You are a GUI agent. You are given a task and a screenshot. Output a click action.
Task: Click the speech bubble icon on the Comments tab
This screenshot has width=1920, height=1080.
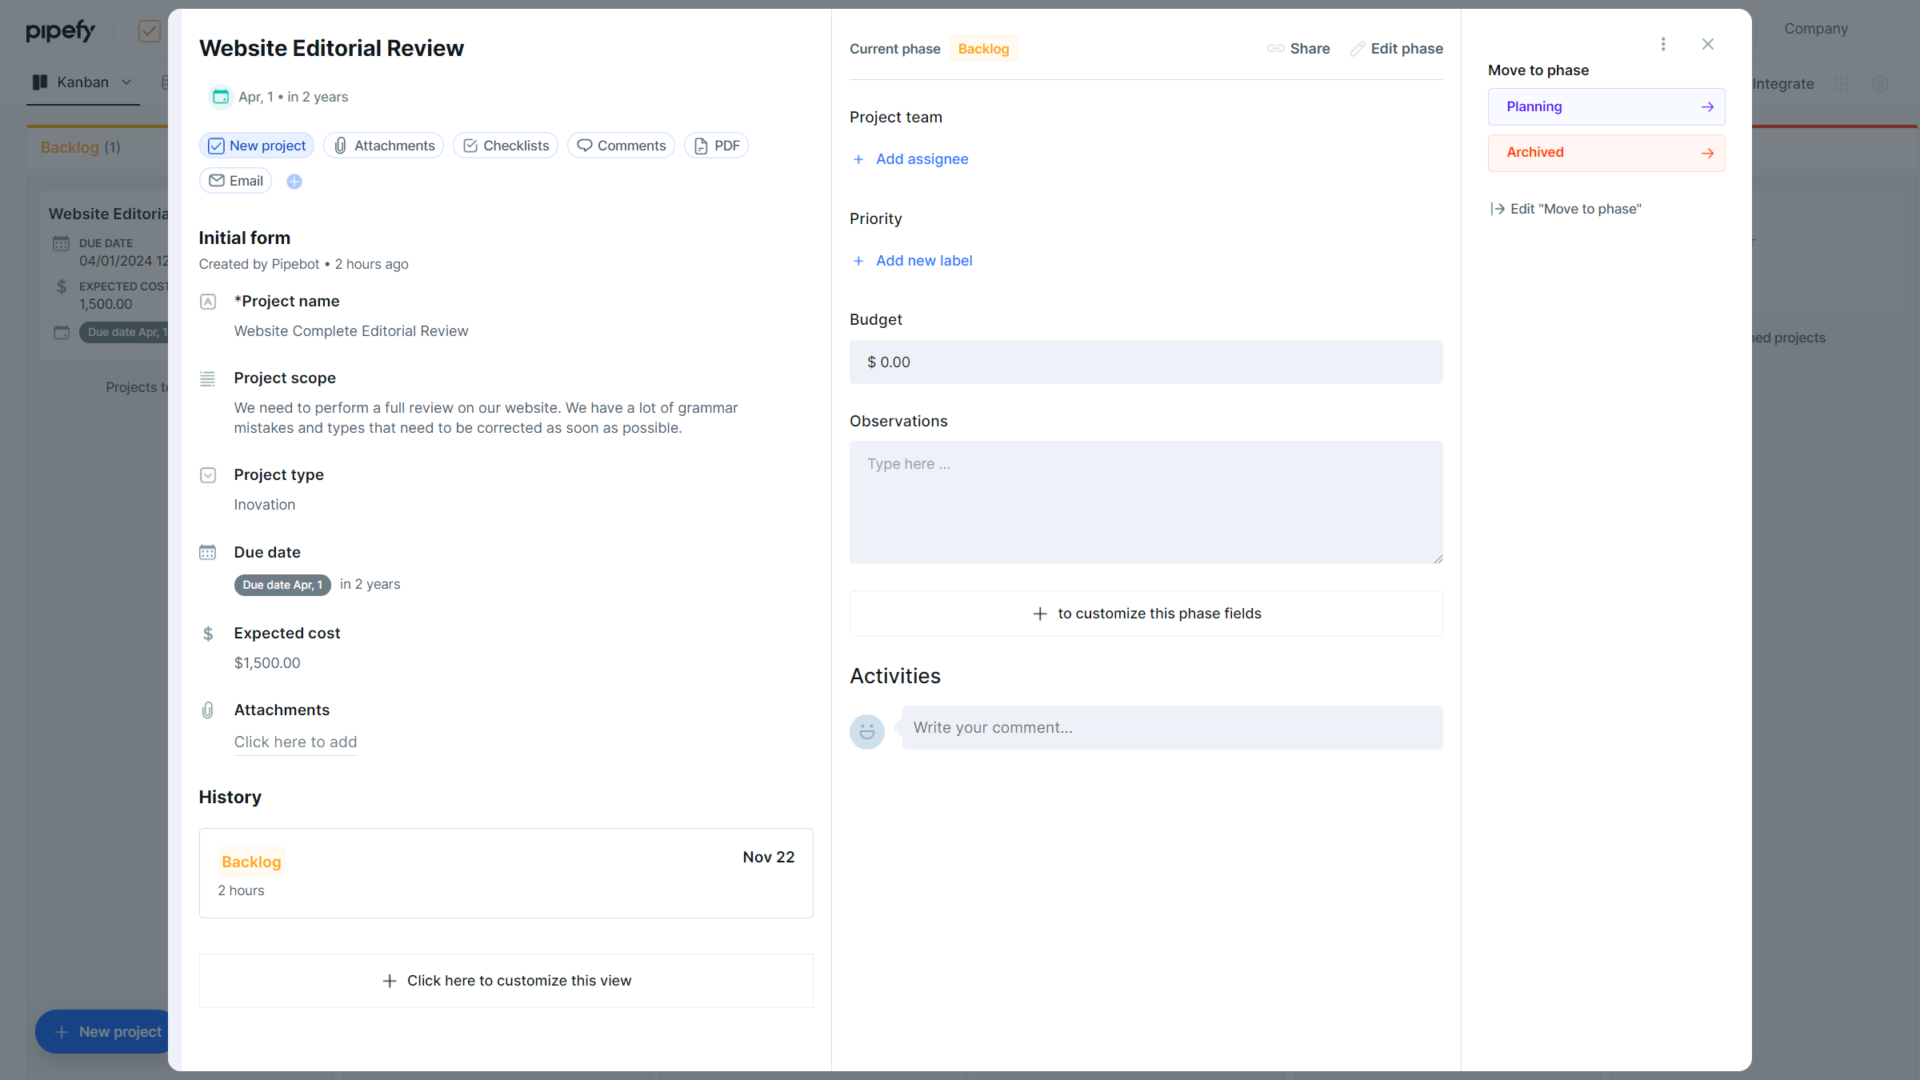coord(583,145)
